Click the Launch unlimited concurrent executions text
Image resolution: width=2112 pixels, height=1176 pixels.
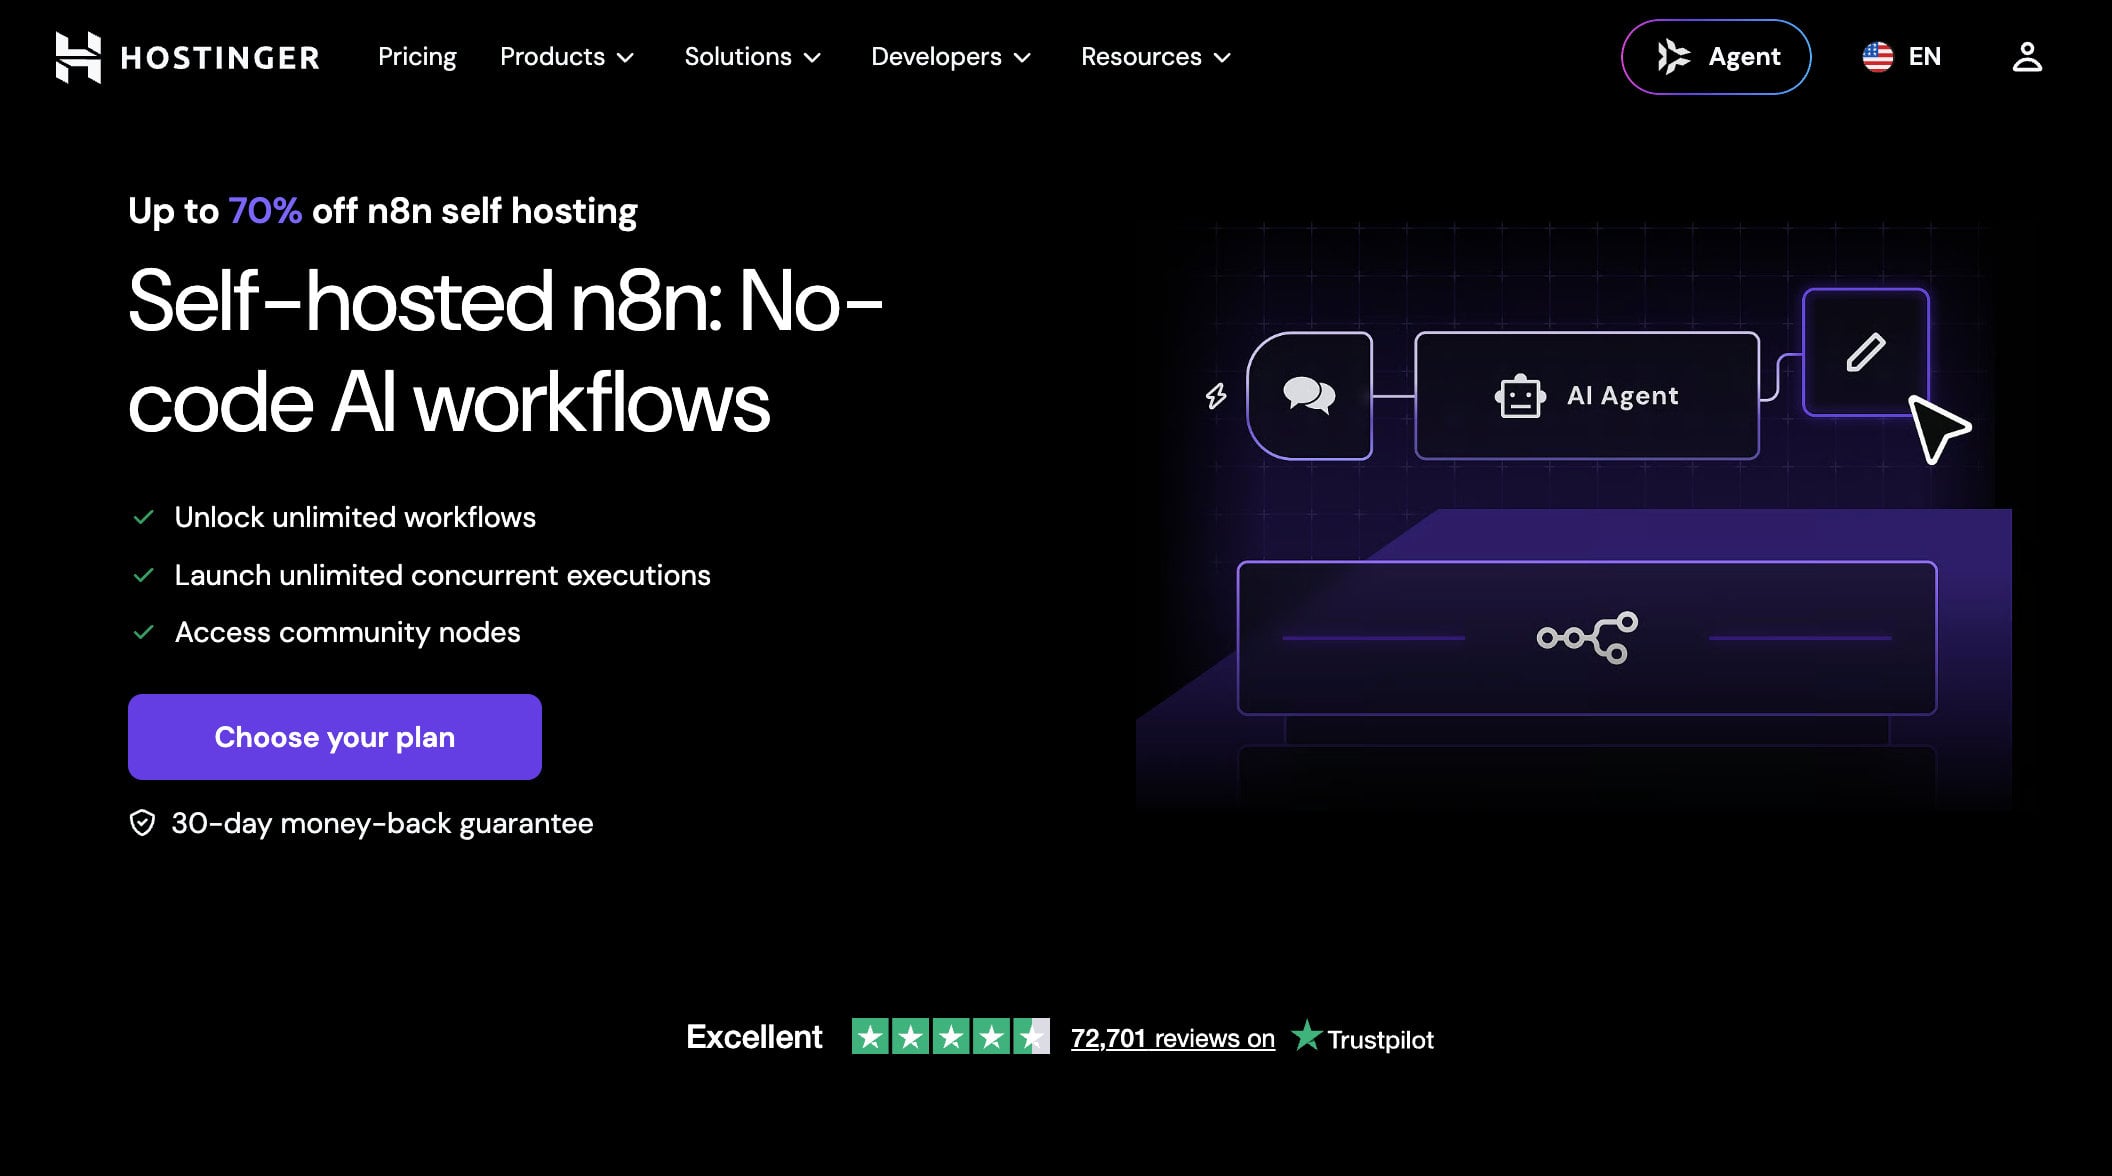(442, 575)
